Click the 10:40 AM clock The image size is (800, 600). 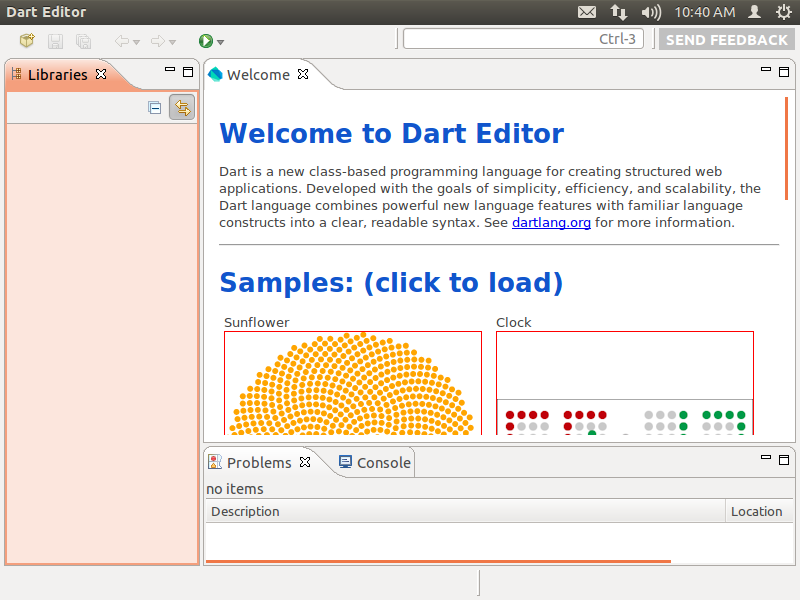[705, 12]
